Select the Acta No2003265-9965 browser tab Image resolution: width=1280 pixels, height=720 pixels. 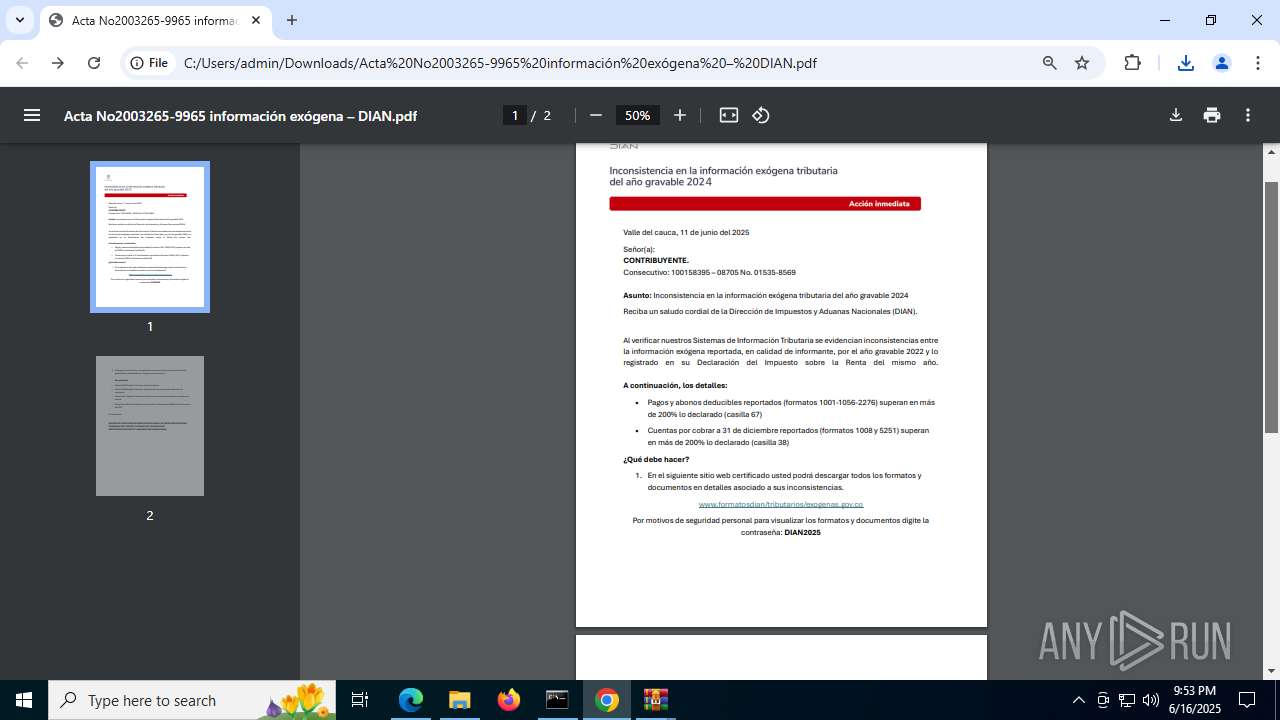[155, 20]
